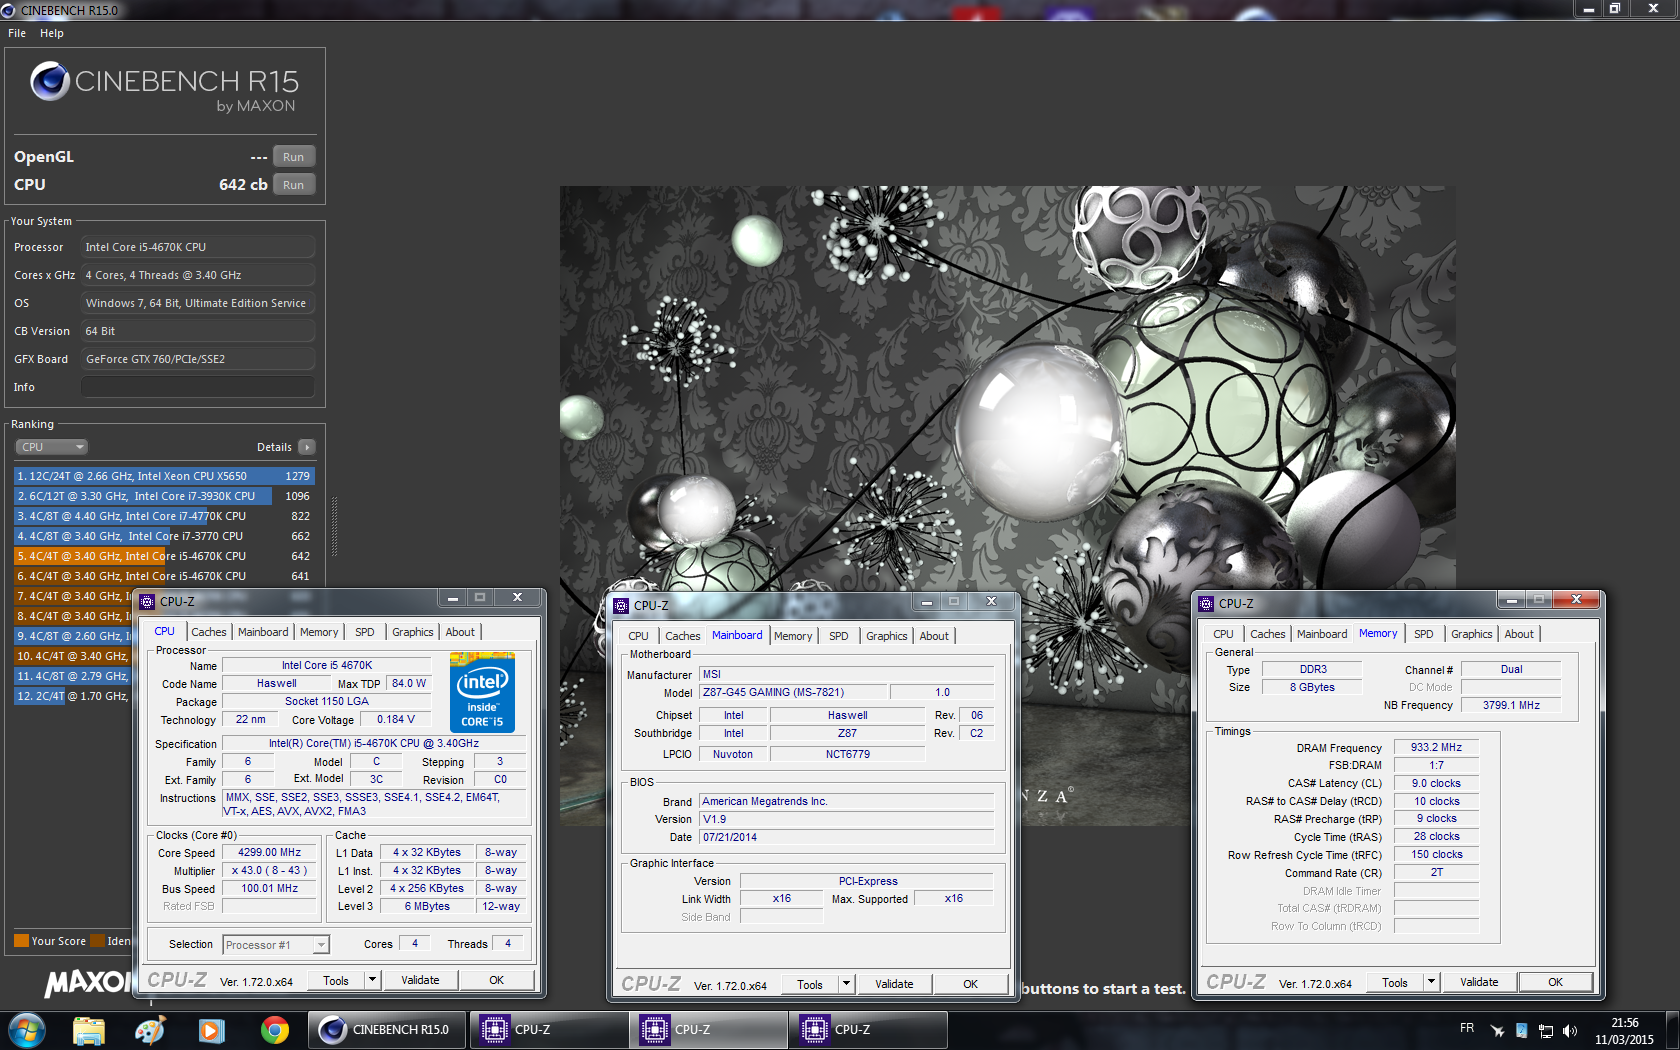Open About tab in CPU-Z CPU window
The height and width of the screenshot is (1050, 1680).
tap(460, 632)
